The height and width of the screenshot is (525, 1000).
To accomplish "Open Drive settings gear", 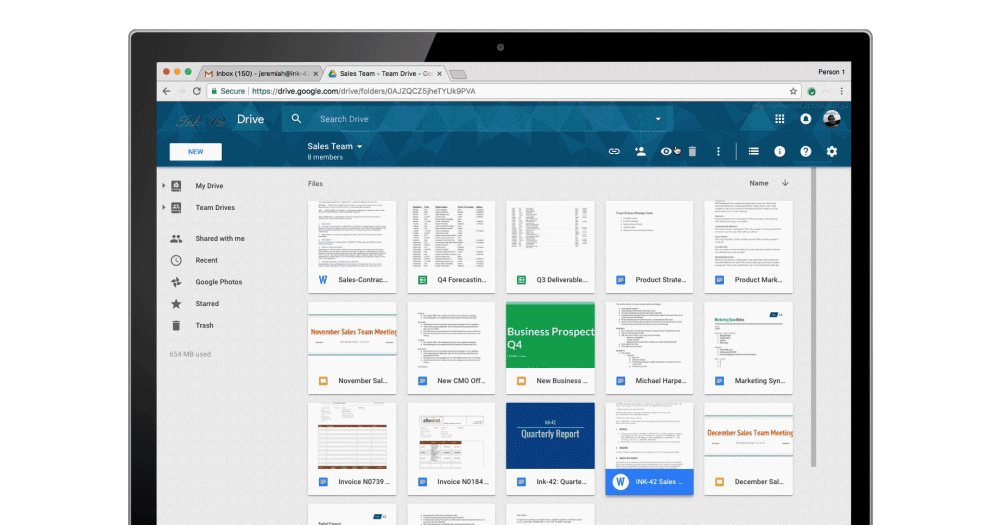I will (x=832, y=152).
